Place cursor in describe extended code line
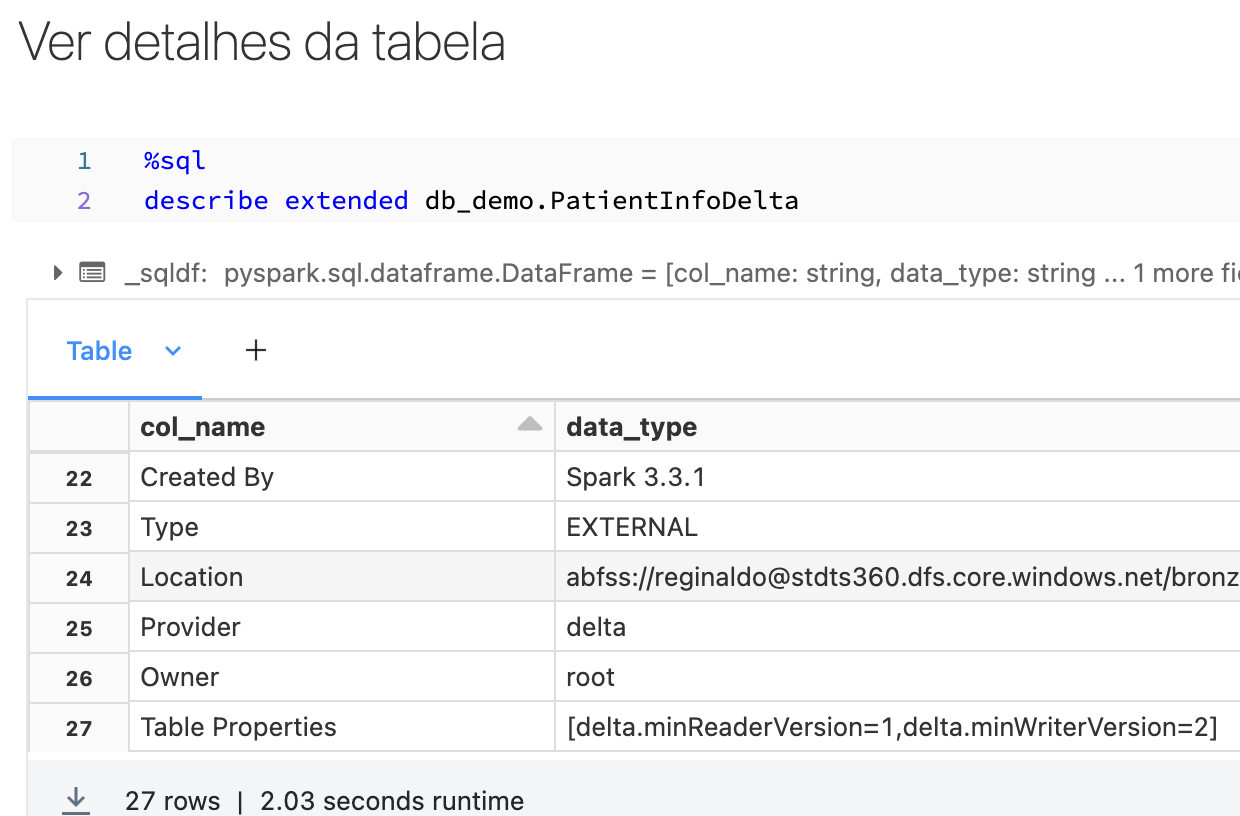The image size is (1240, 816). pyautogui.click(x=471, y=201)
